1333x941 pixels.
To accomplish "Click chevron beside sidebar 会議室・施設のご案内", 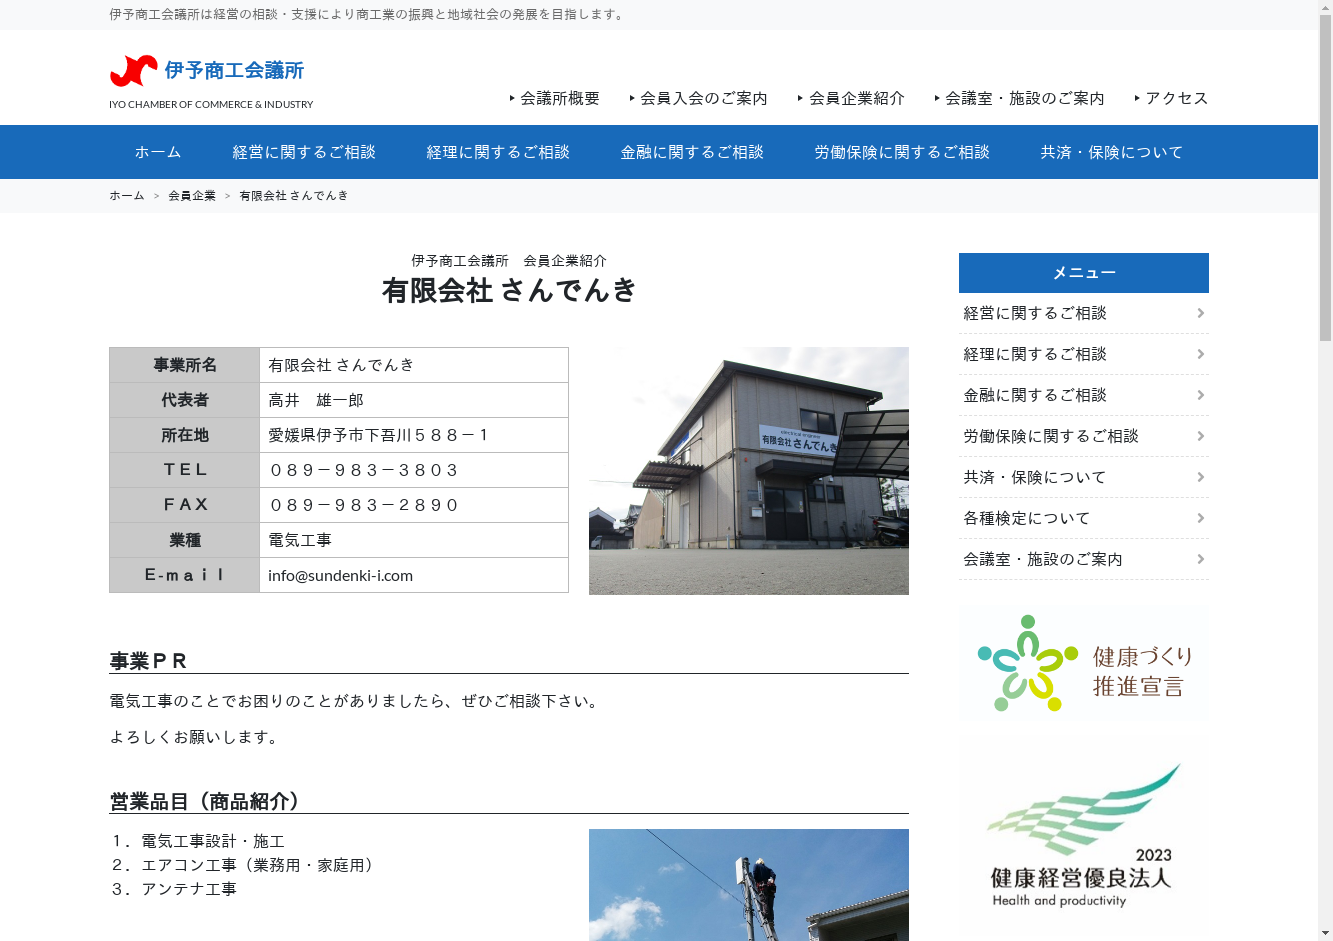I will pos(1200,559).
